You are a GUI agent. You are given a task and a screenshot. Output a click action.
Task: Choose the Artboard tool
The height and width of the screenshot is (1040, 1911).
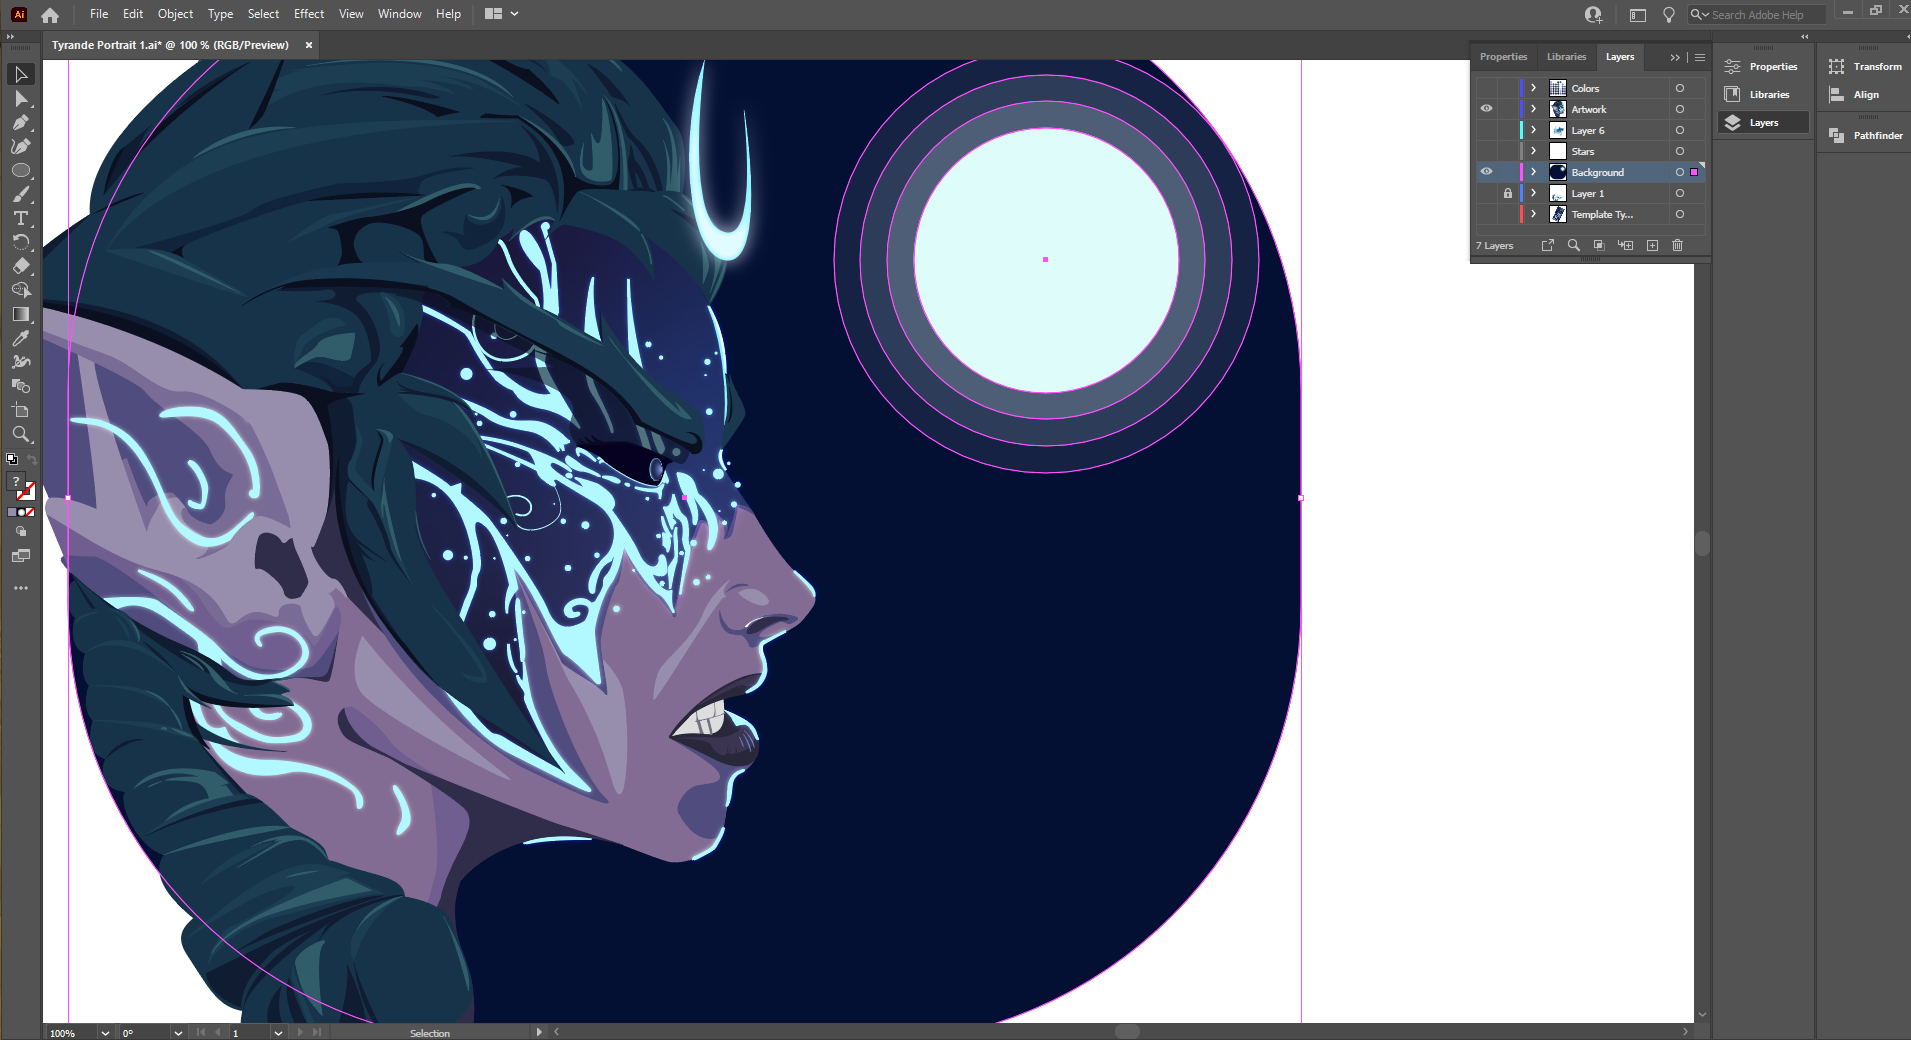click(x=20, y=410)
